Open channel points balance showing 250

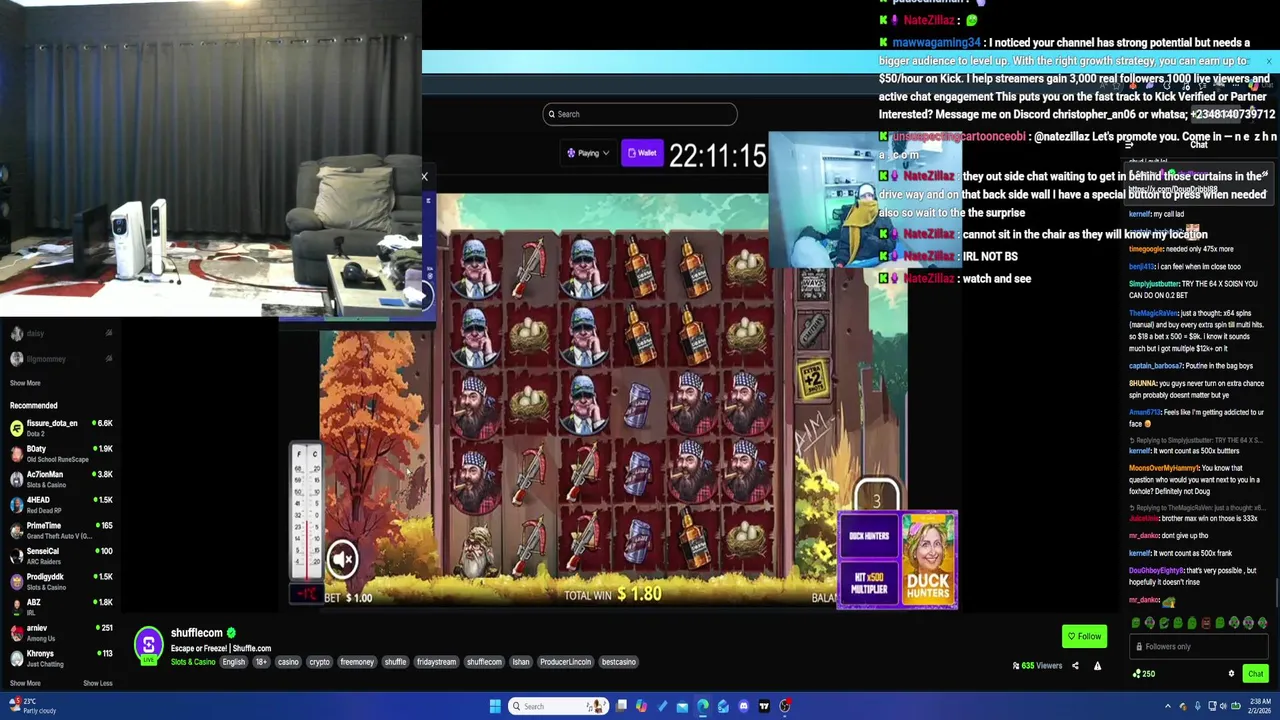click(x=1144, y=674)
